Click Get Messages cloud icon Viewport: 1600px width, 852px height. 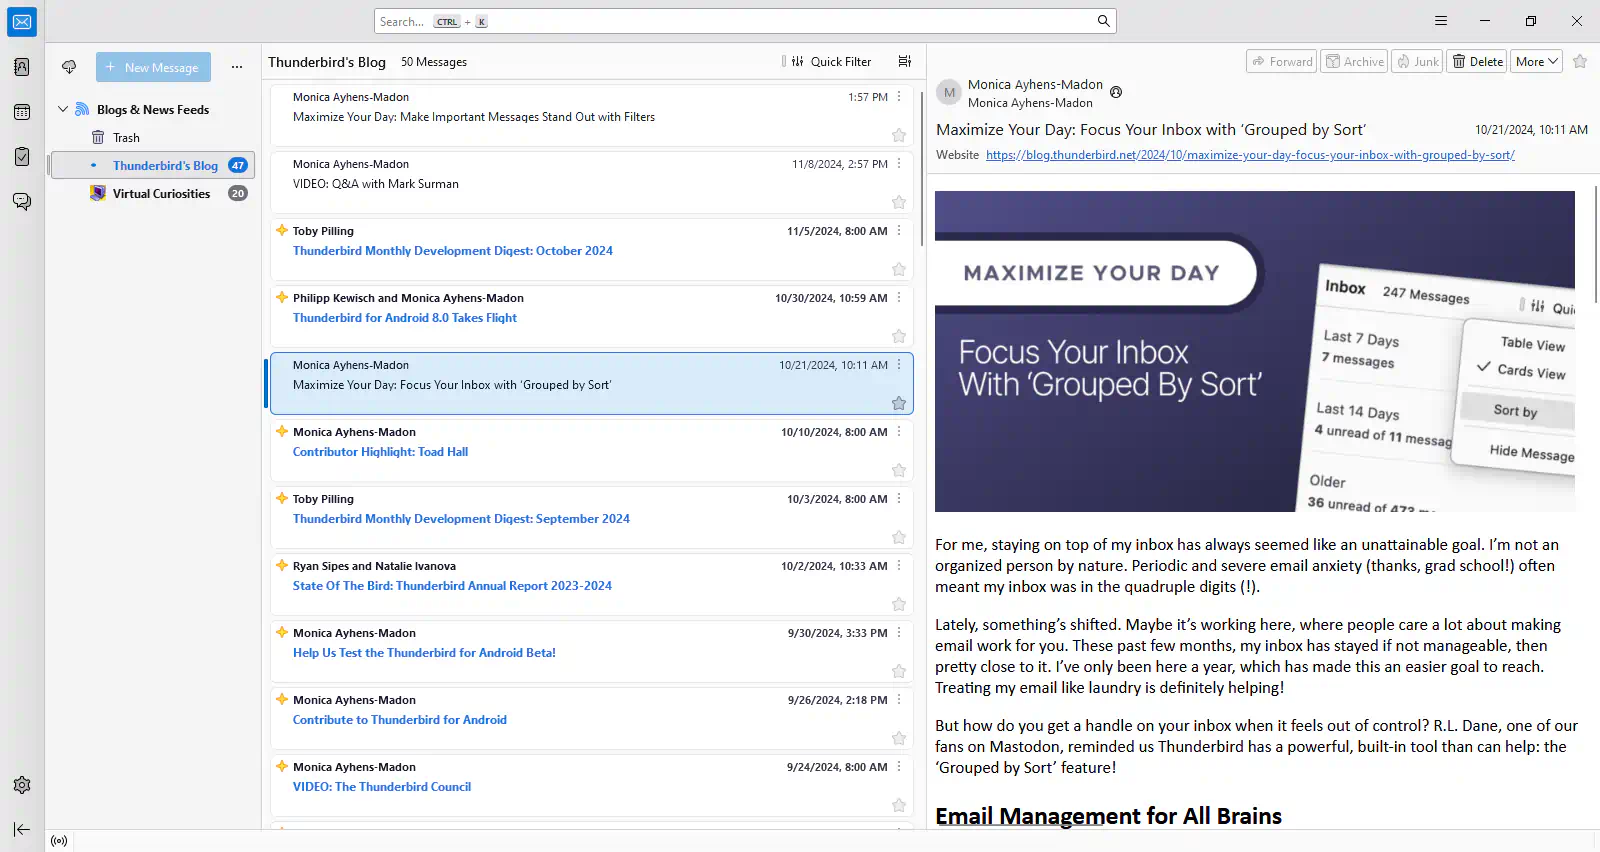pyautogui.click(x=69, y=67)
